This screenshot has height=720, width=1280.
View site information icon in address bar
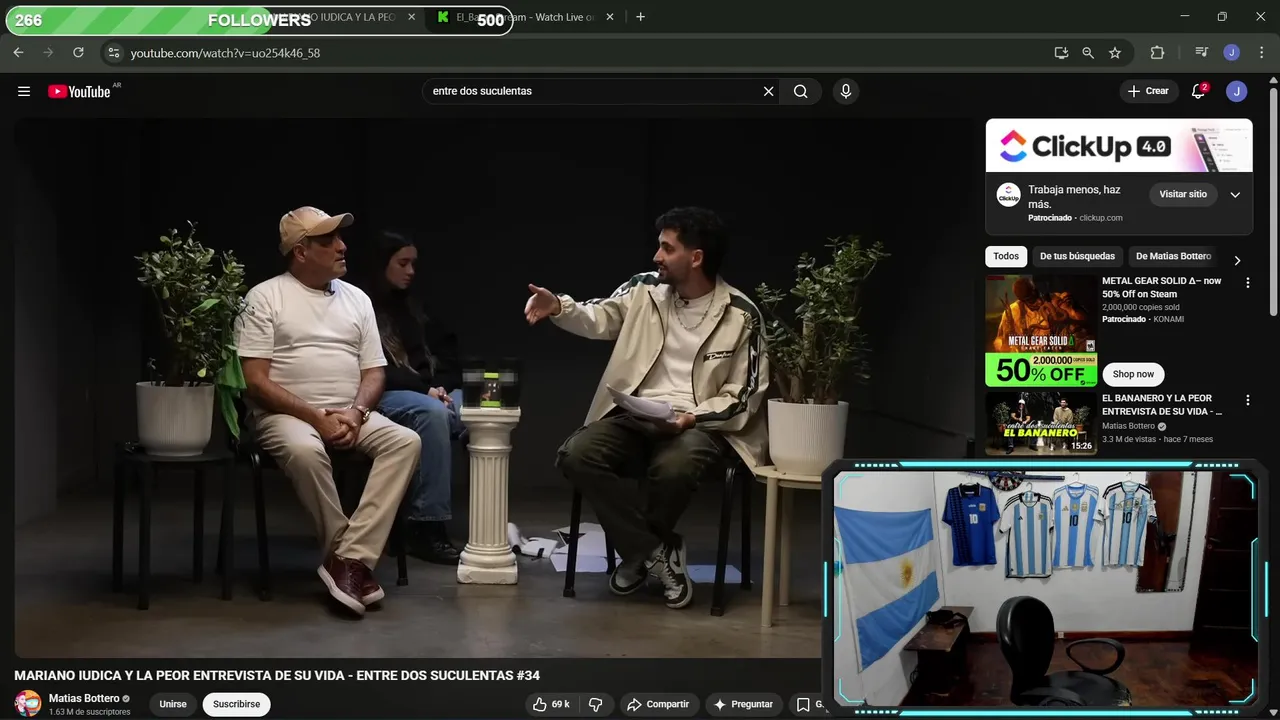click(x=113, y=53)
